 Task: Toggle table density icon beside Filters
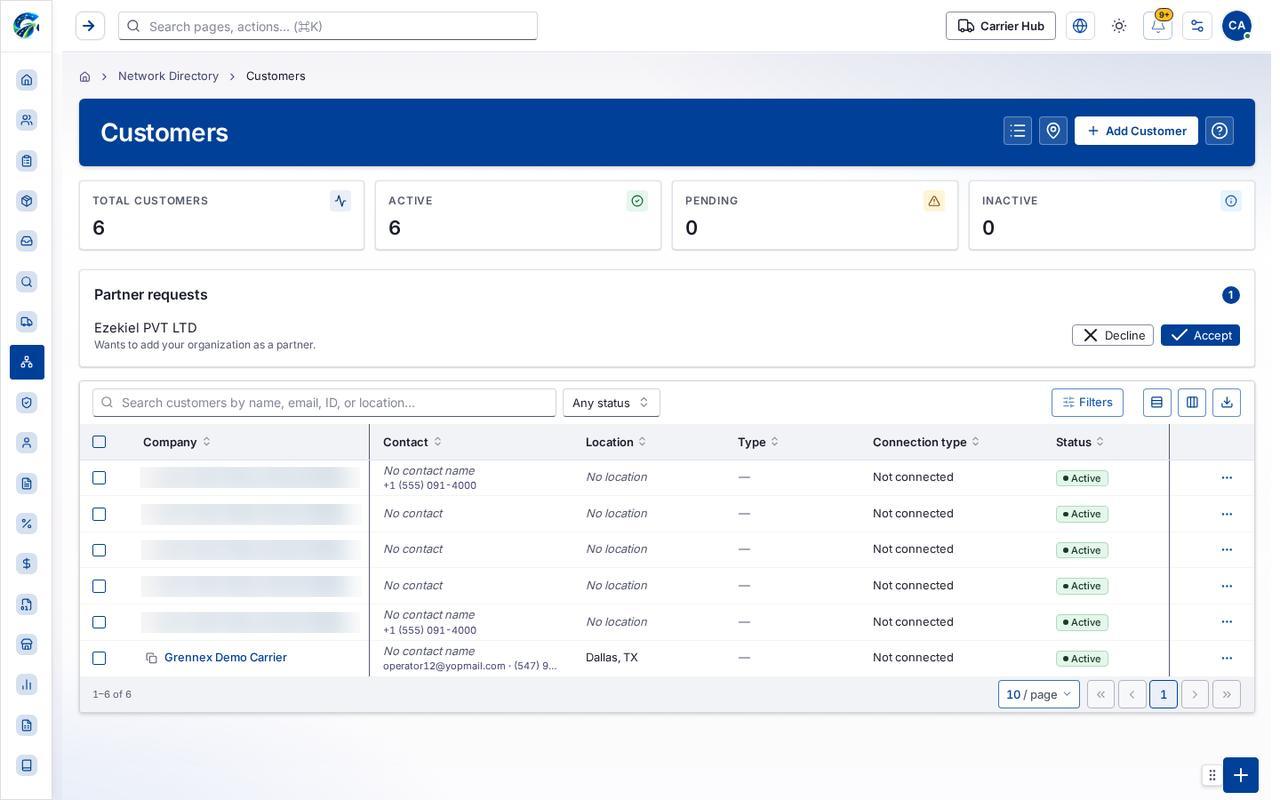point(1157,403)
